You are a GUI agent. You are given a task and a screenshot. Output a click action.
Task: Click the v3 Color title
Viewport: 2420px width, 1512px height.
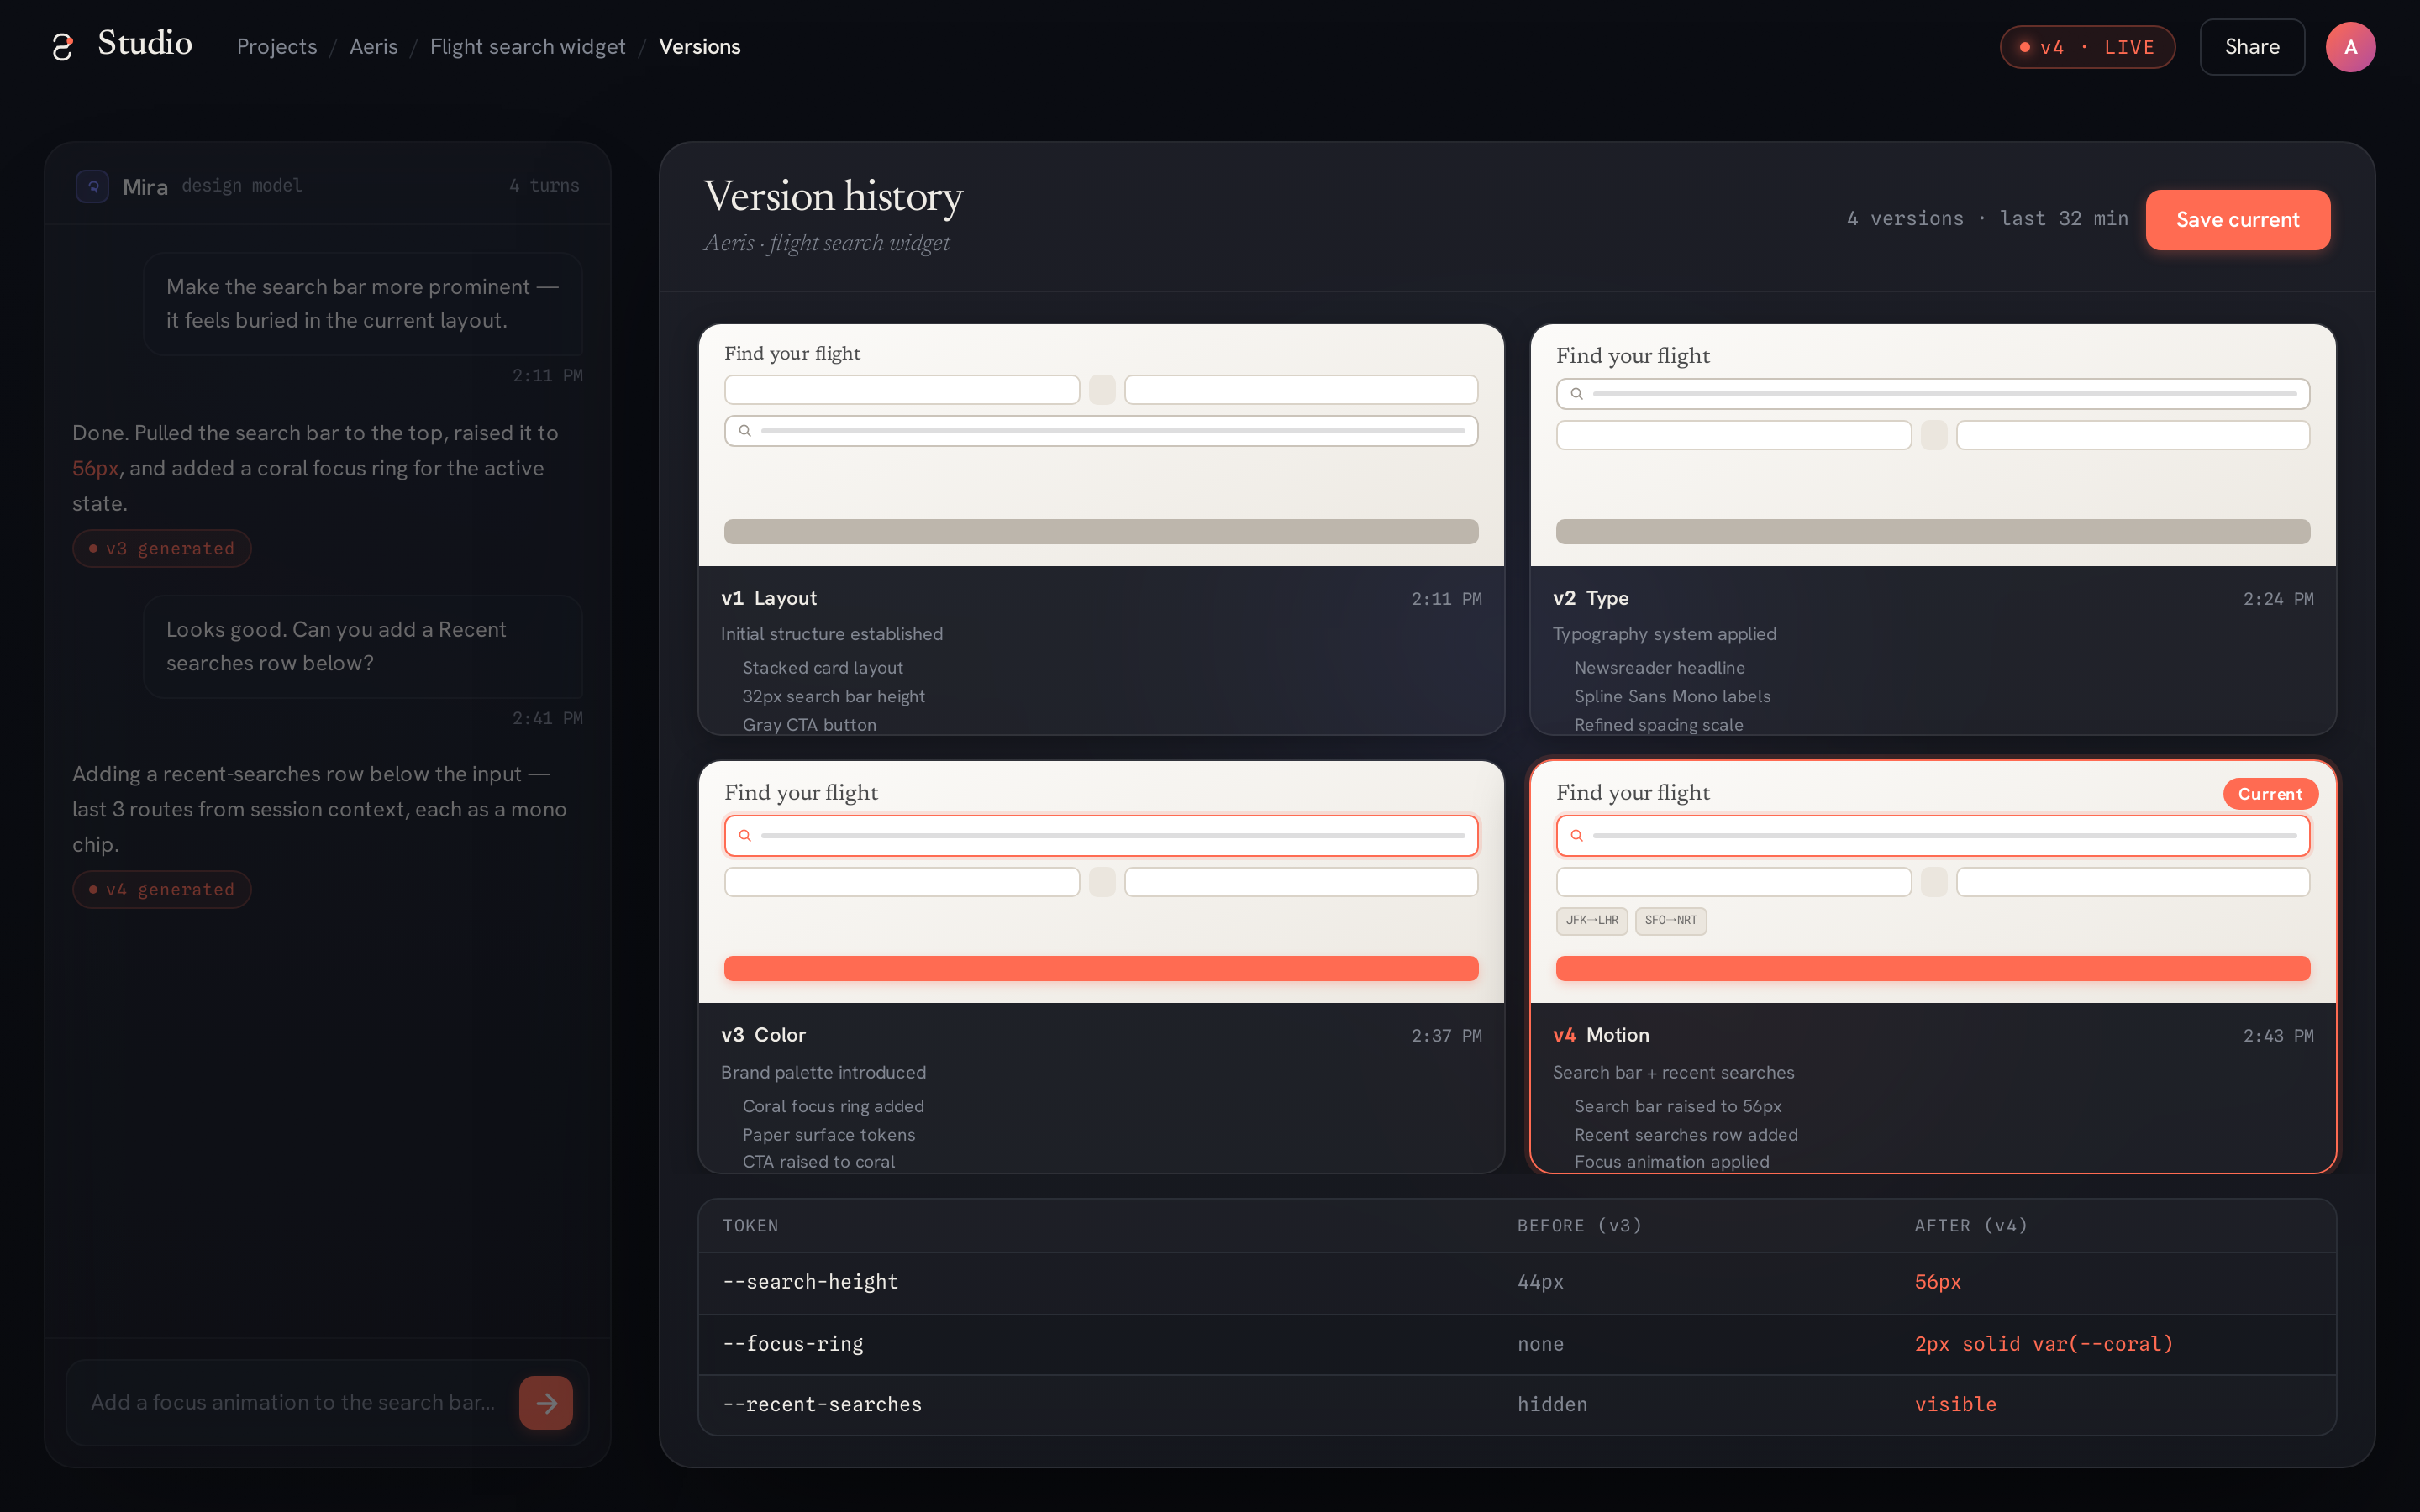tap(764, 1035)
